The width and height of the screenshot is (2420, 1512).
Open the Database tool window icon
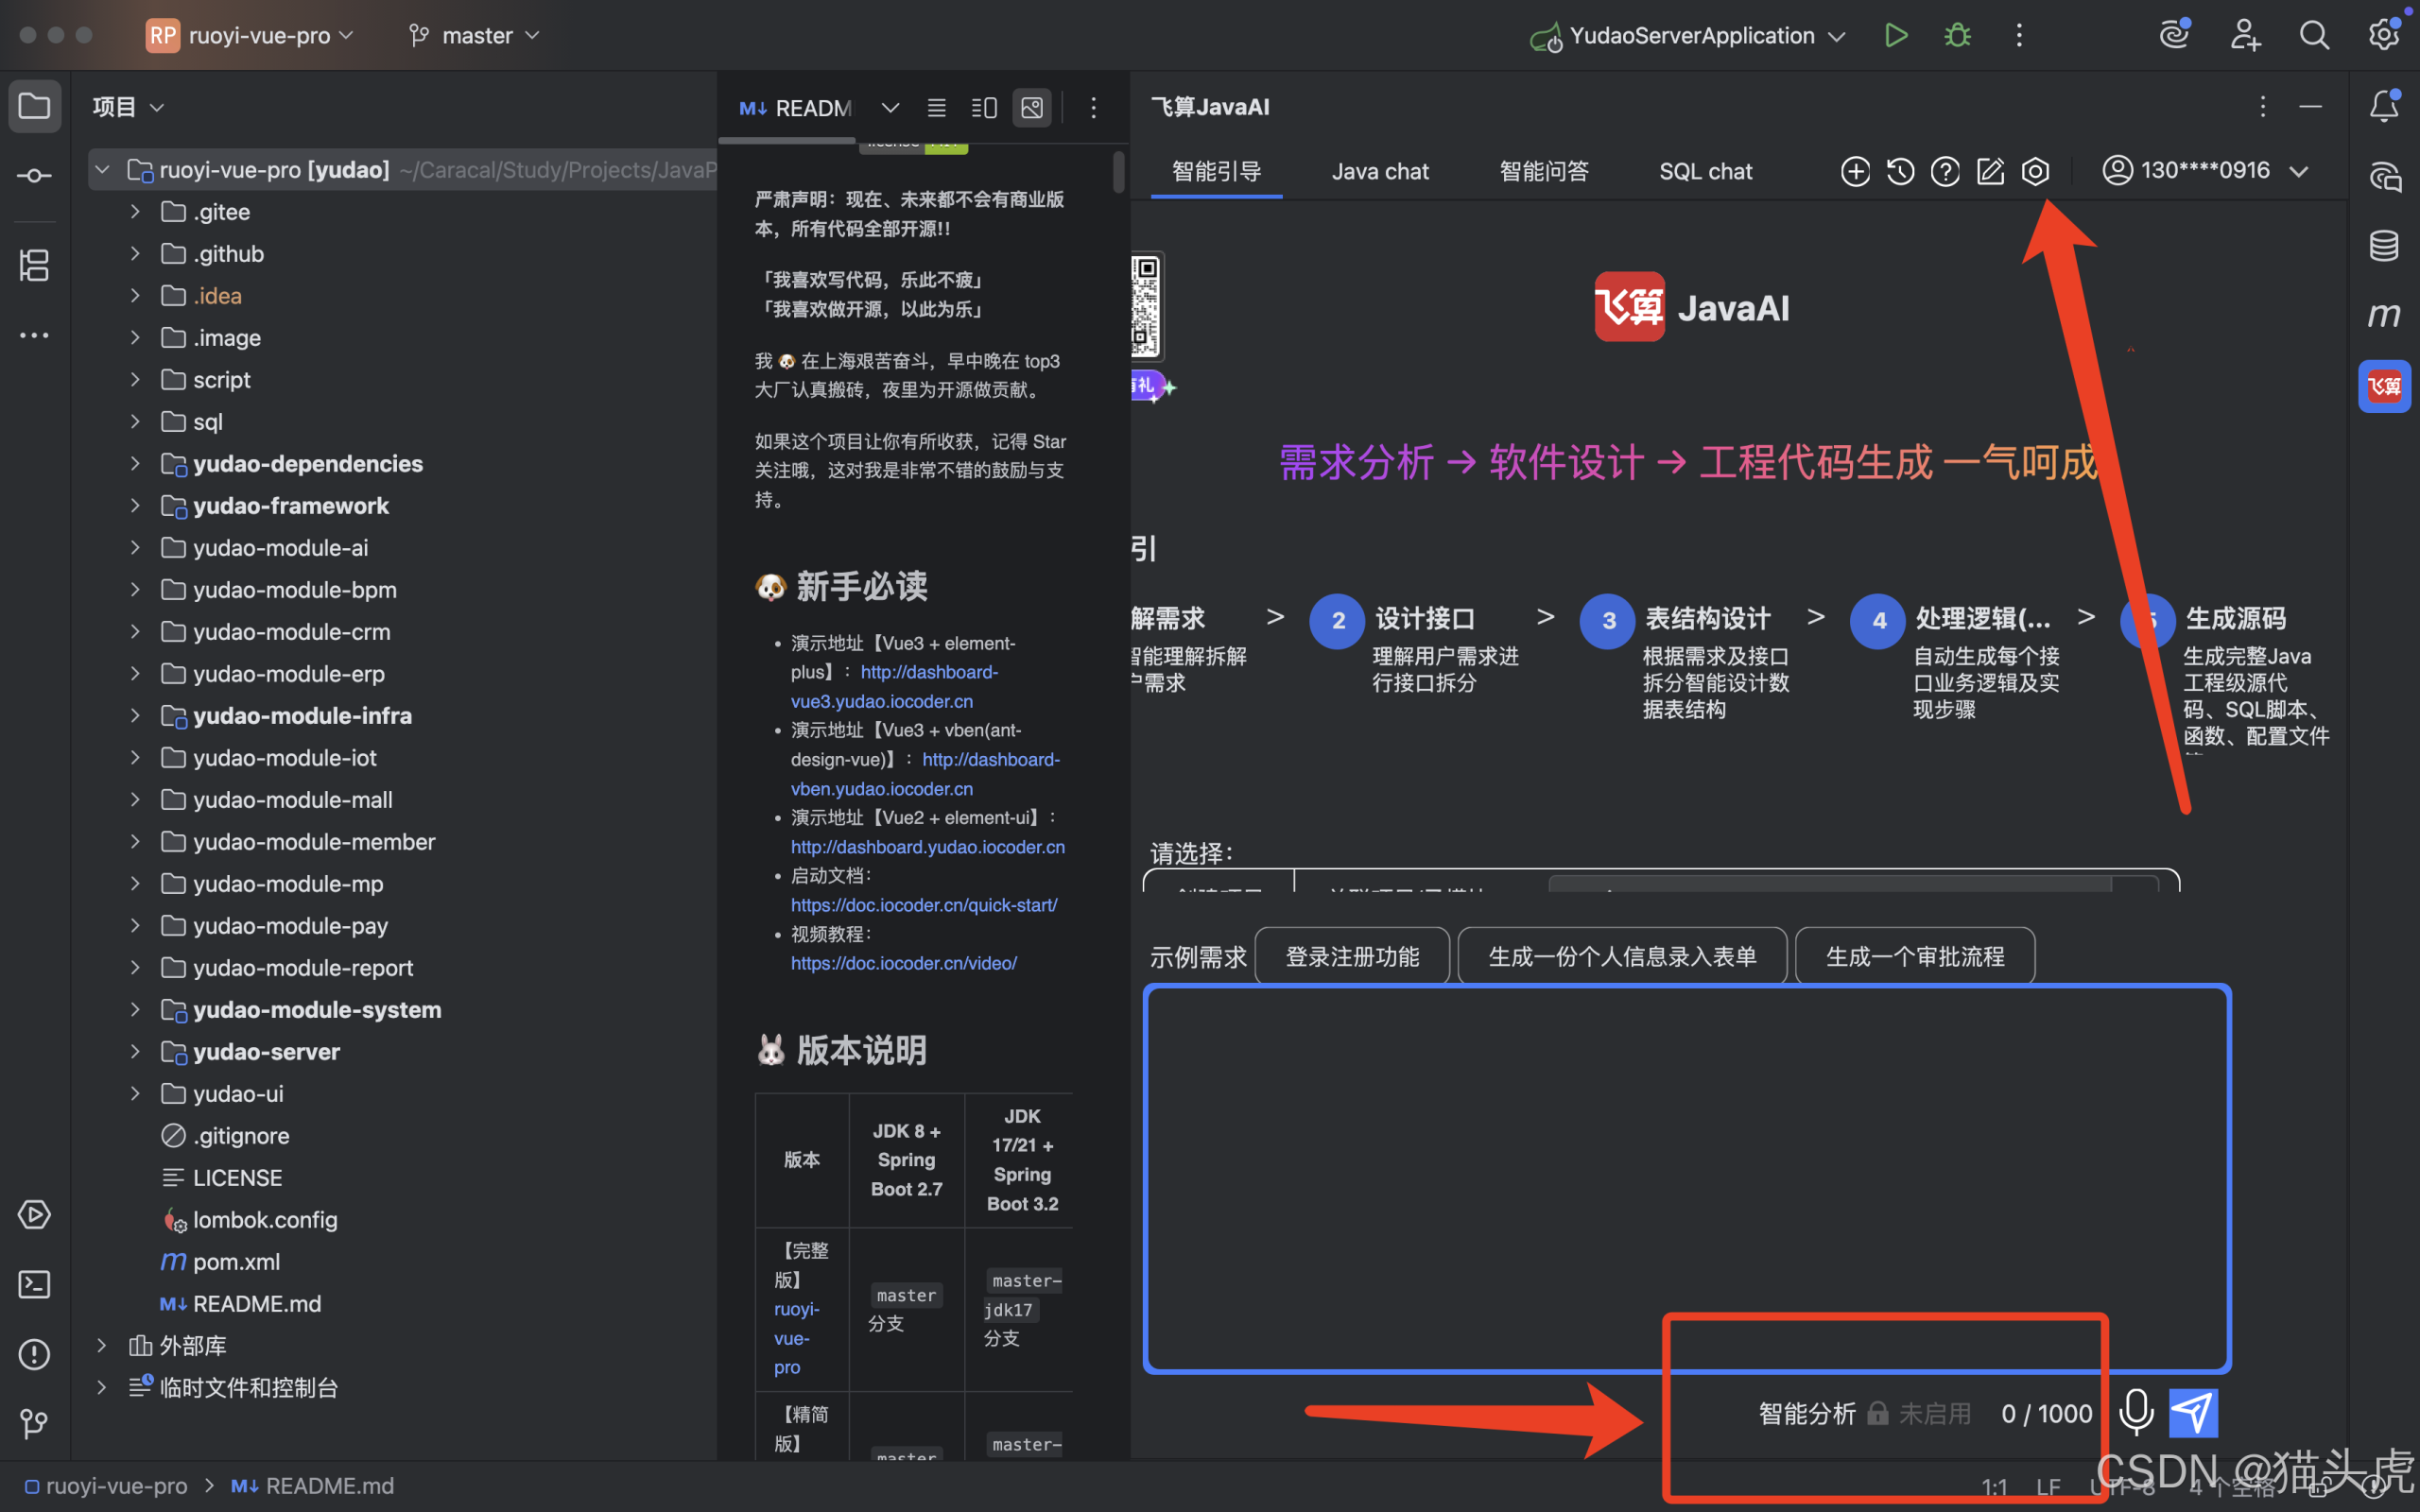click(2383, 245)
